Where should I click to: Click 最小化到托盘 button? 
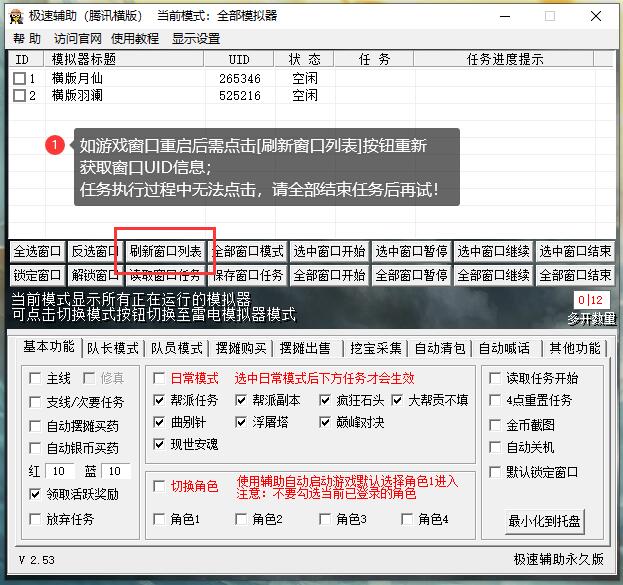(545, 521)
